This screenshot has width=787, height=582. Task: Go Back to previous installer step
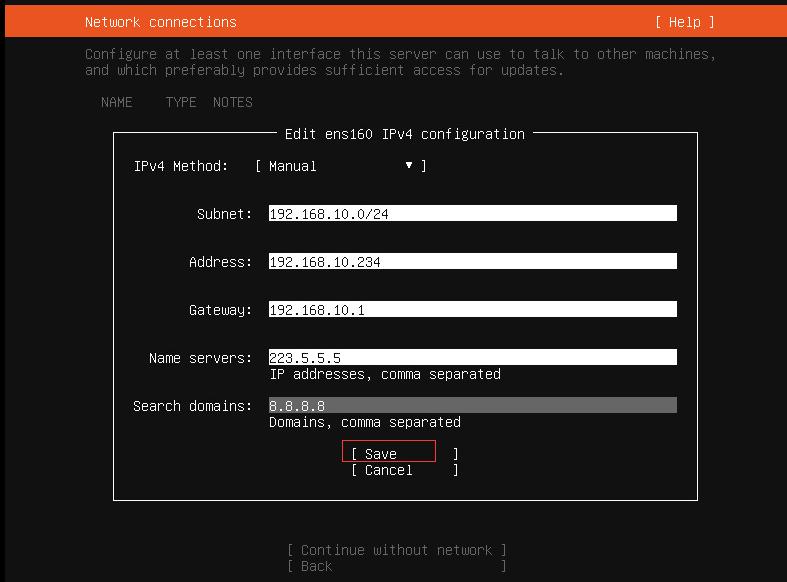(316, 566)
